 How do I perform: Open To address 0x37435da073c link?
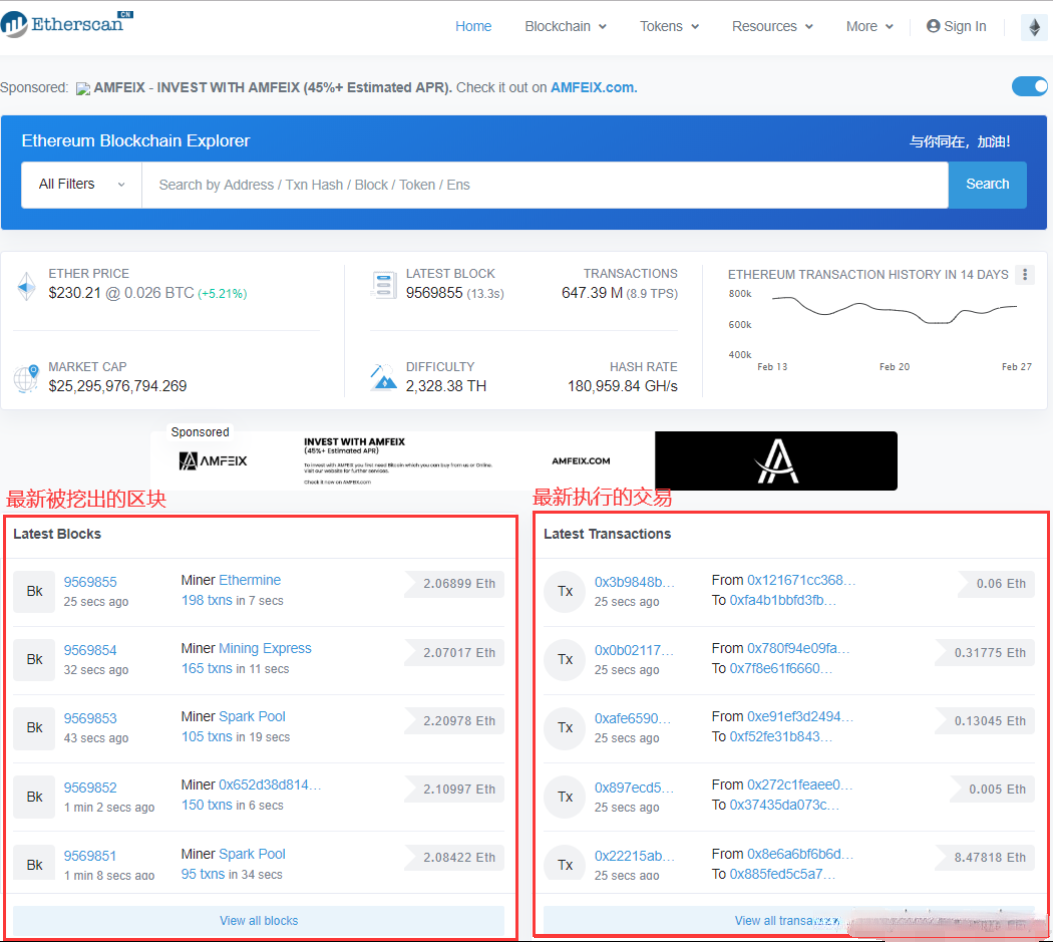tap(784, 805)
